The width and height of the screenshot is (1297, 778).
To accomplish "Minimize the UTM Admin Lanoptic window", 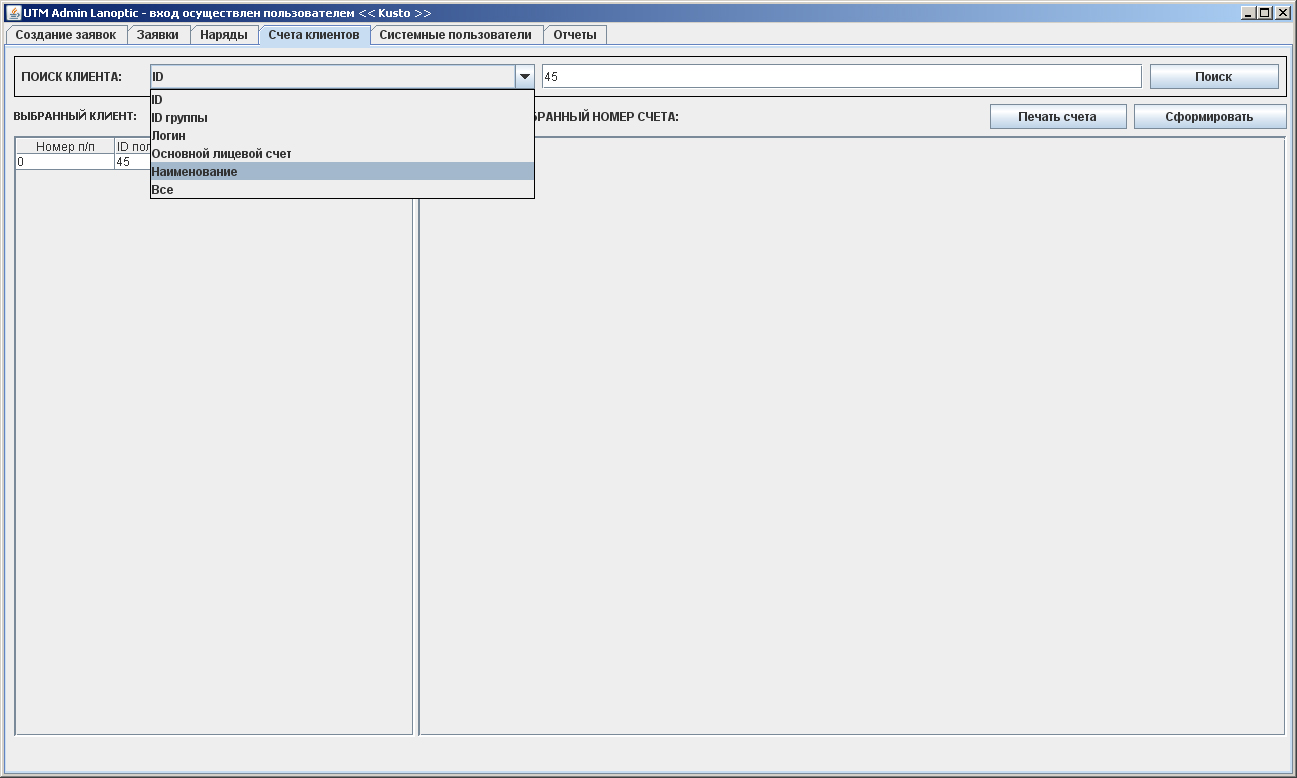I will [x=1248, y=13].
